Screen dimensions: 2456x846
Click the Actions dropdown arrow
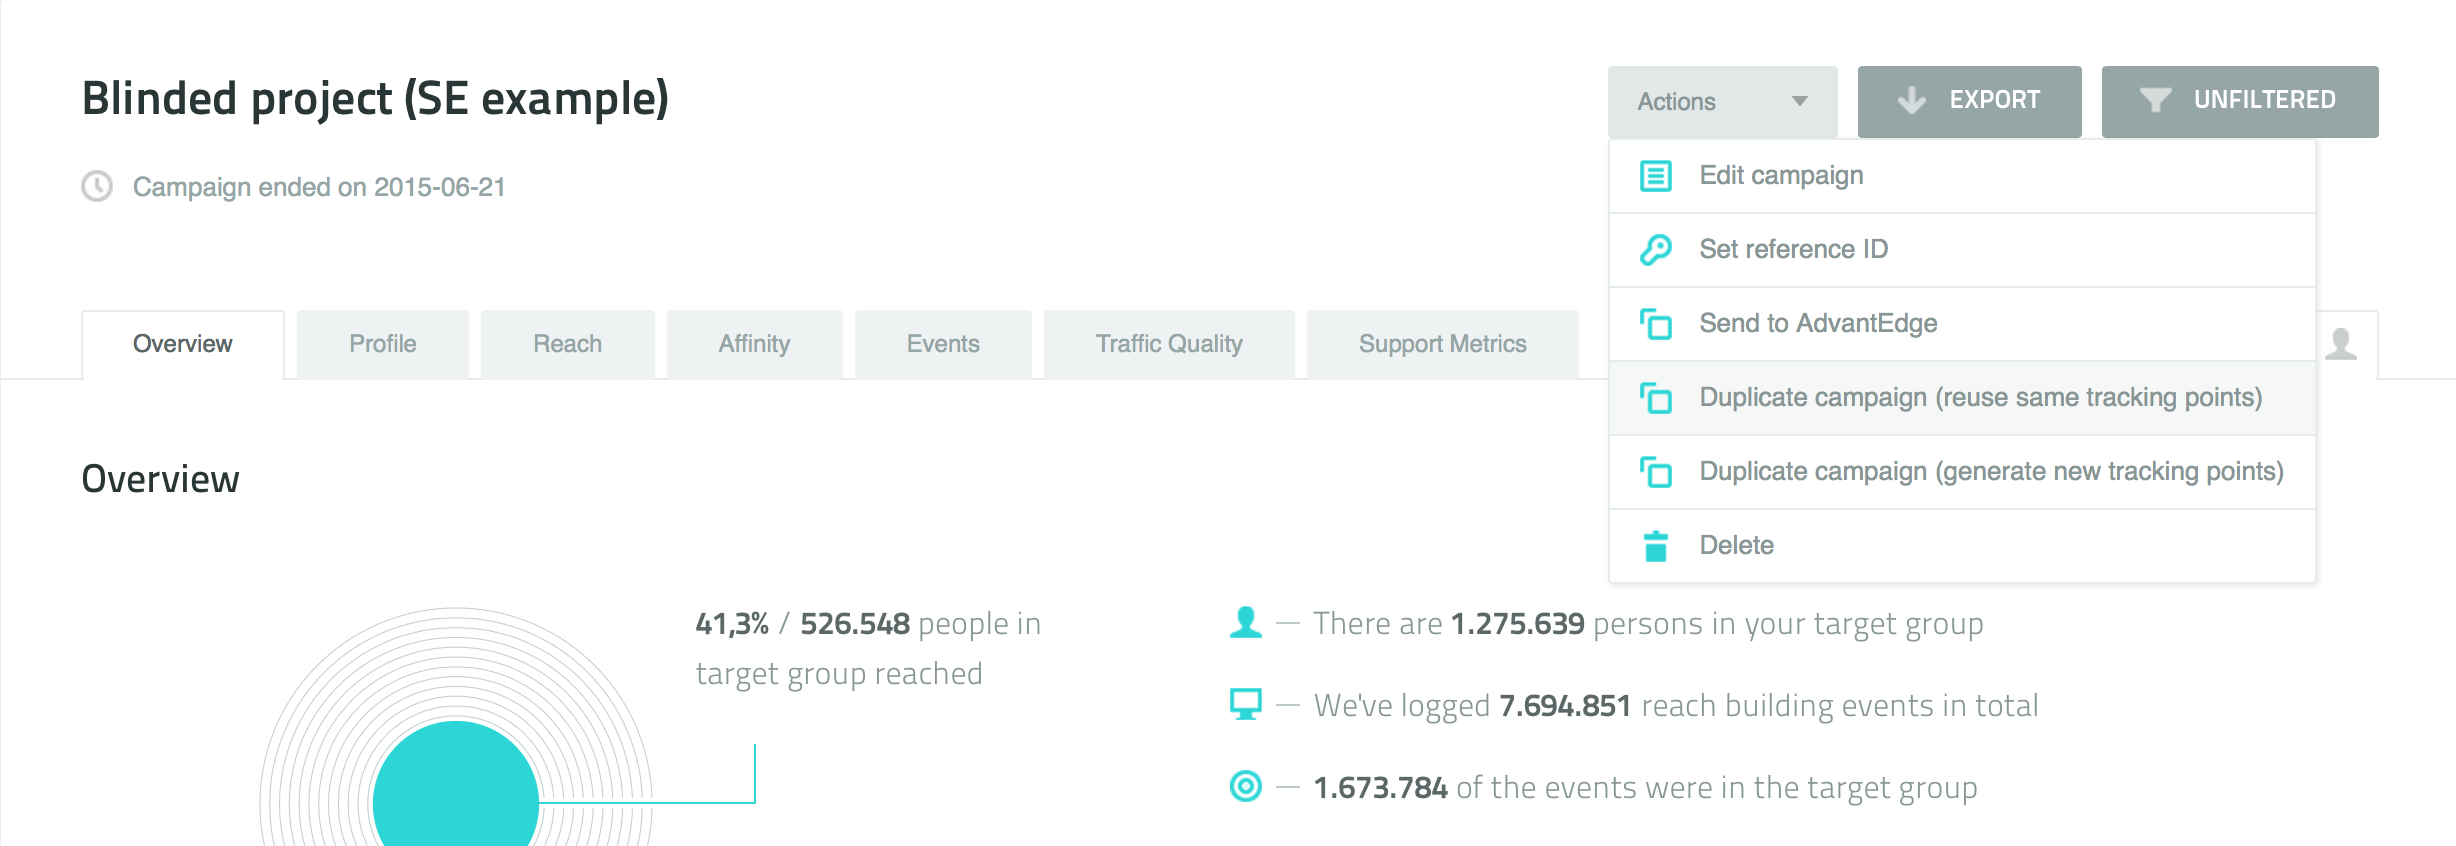1800,101
